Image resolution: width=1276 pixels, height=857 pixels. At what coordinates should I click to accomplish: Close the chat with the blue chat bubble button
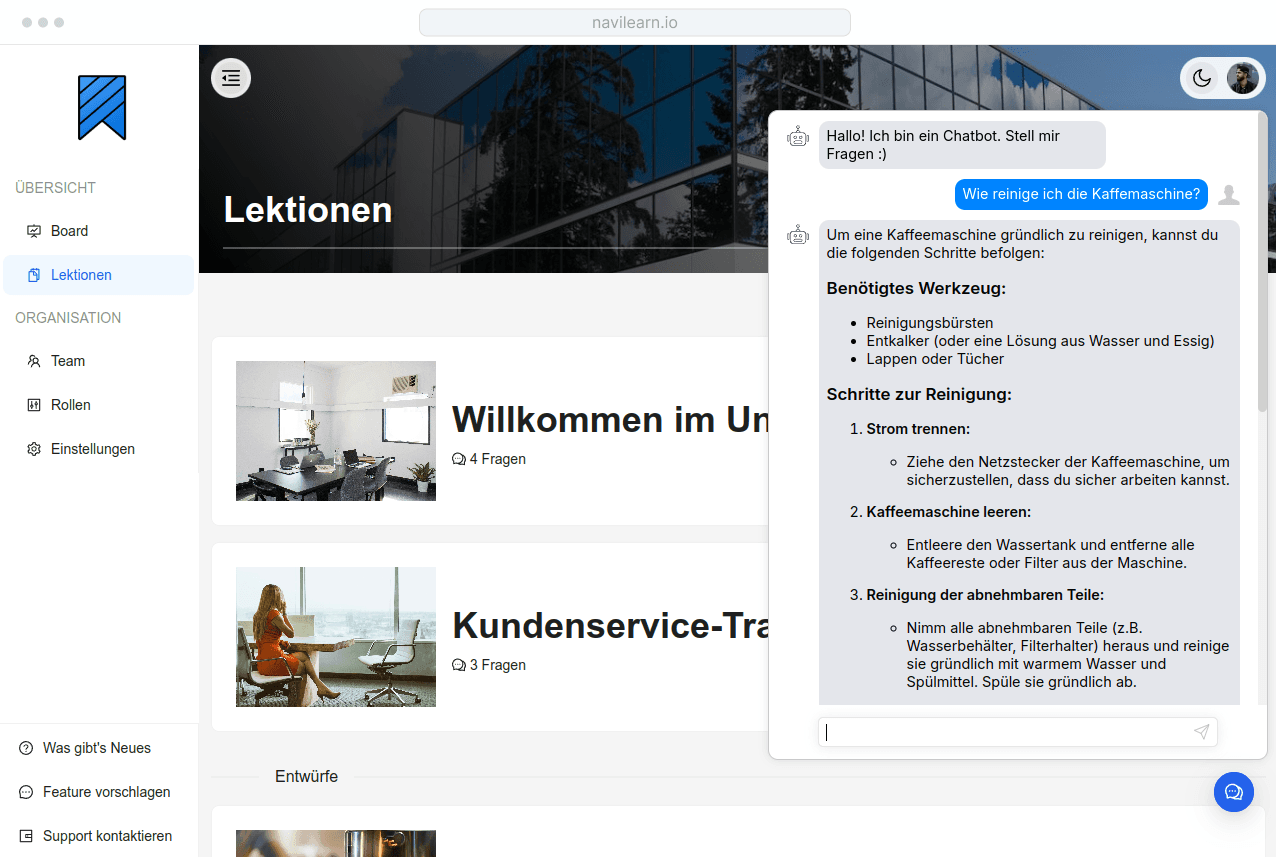[x=1233, y=792]
